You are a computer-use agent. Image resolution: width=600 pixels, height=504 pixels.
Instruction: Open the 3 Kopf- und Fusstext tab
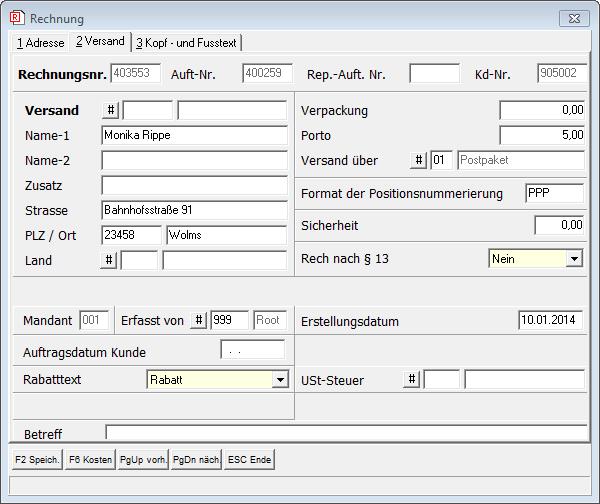pos(187,43)
